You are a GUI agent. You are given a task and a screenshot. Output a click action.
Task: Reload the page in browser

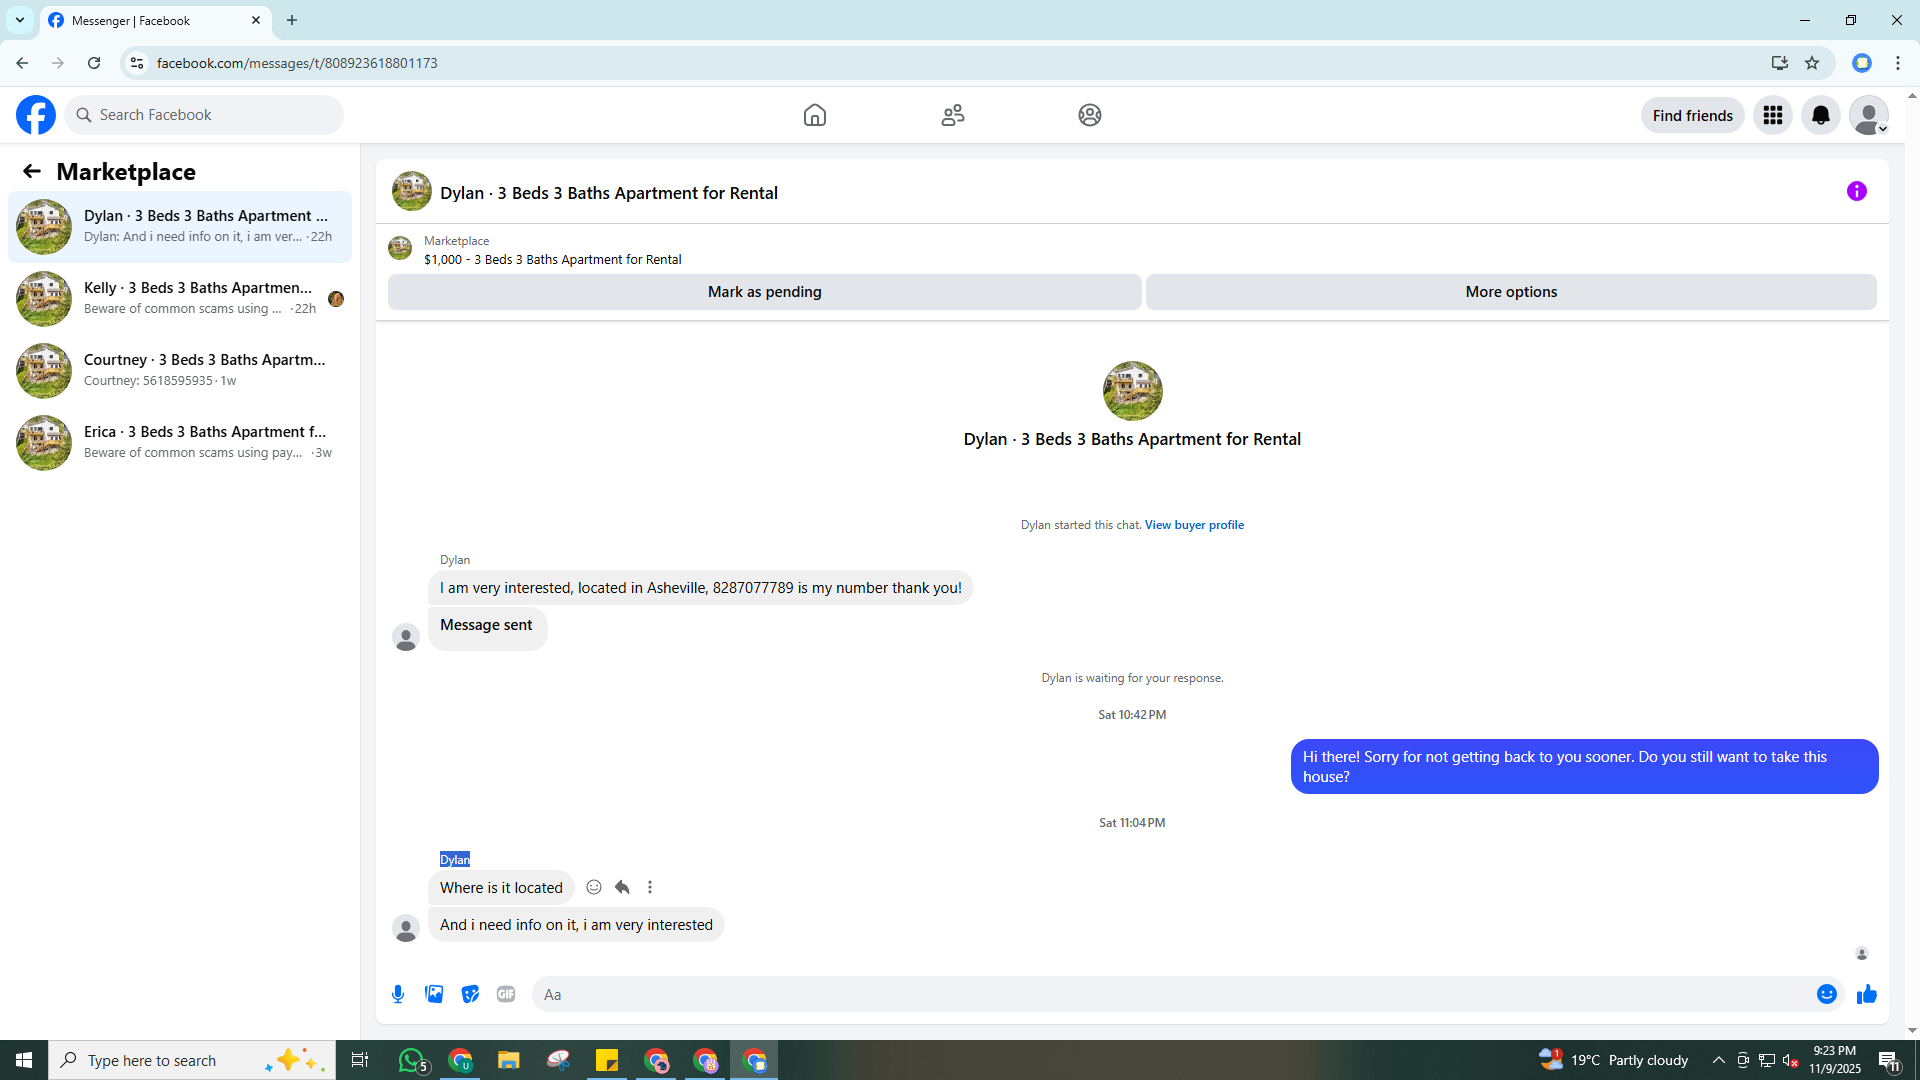coord(94,63)
